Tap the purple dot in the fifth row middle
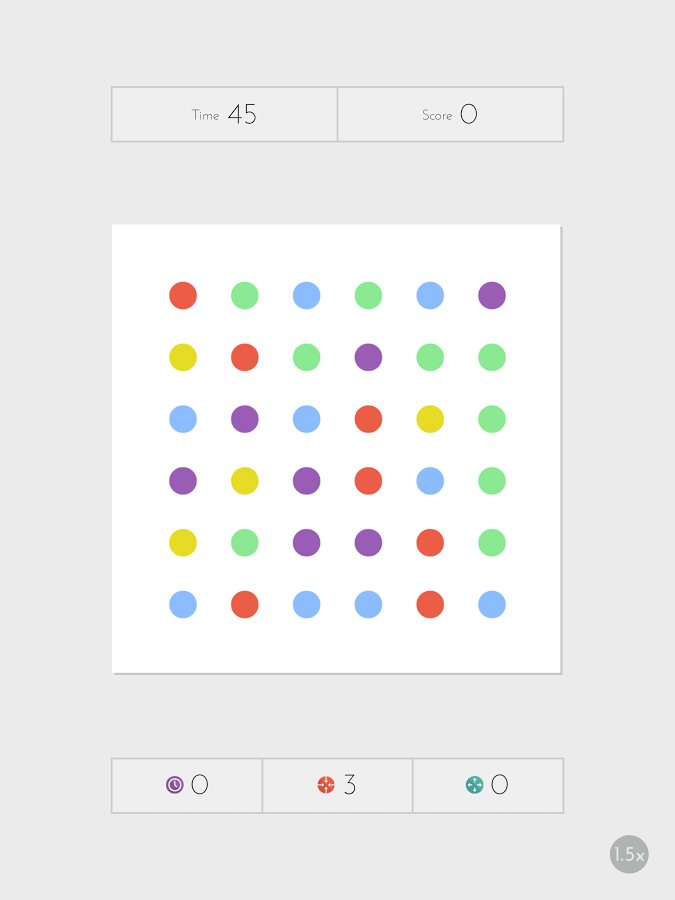Screen dimensions: 675x900 tap(307, 542)
